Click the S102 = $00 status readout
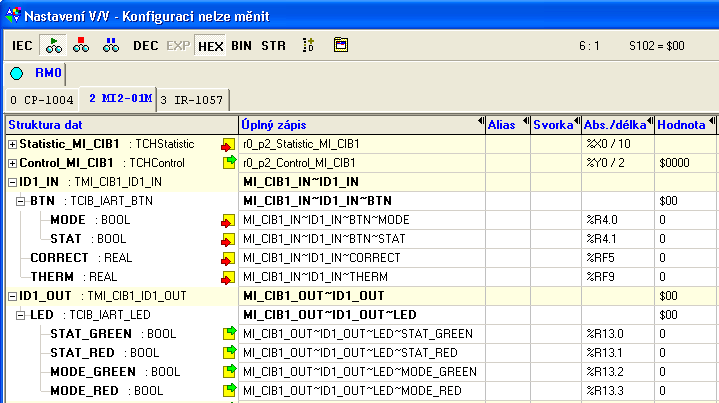 click(657, 46)
